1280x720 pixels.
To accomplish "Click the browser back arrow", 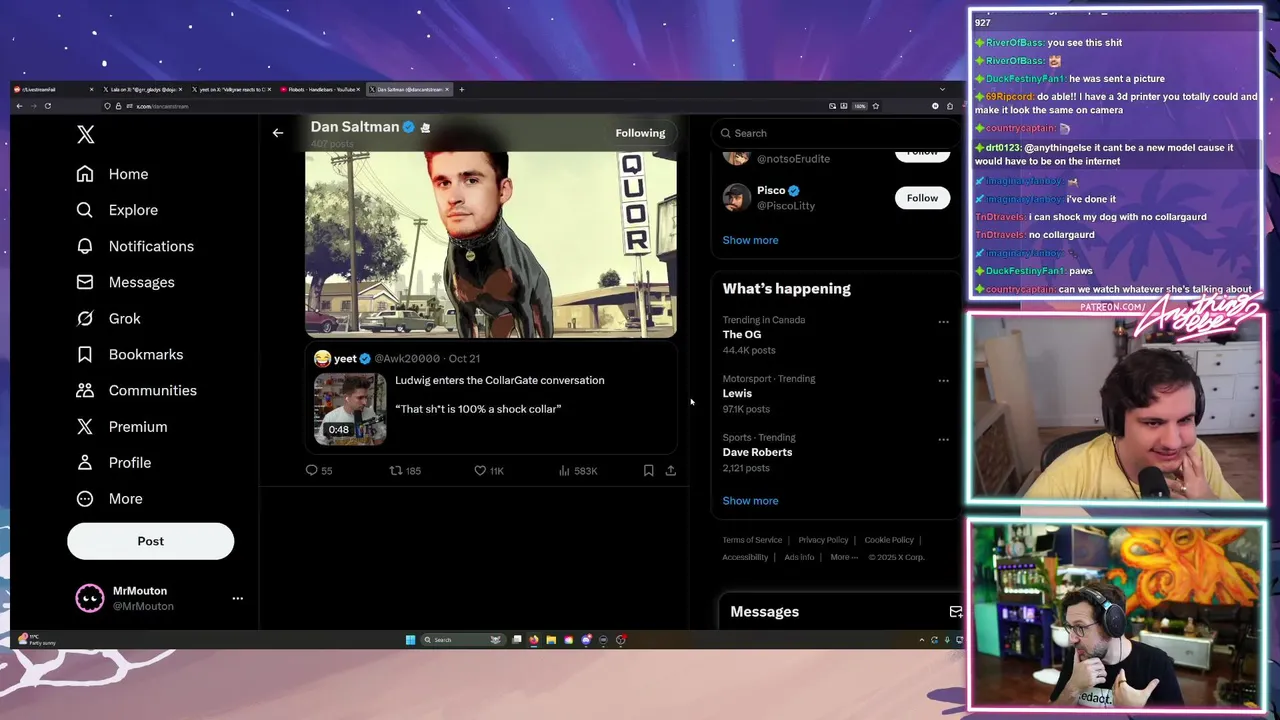I will coord(19,106).
